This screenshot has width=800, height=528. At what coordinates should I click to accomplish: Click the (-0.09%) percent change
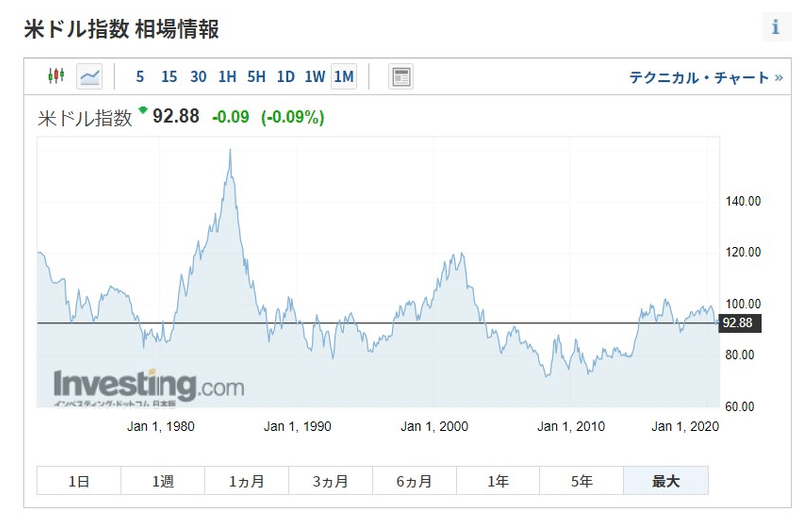click(293, 117)
